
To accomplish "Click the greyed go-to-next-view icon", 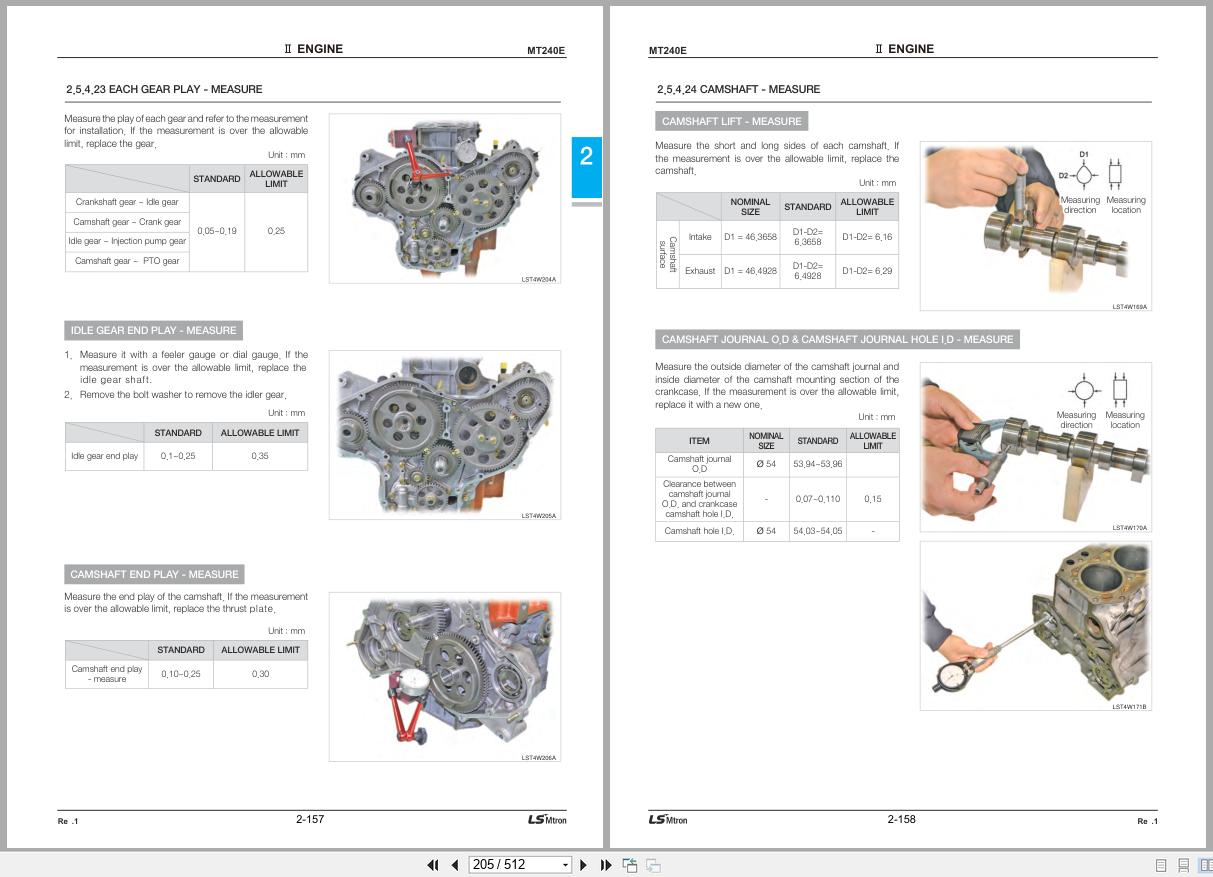I will pos(653,865).
